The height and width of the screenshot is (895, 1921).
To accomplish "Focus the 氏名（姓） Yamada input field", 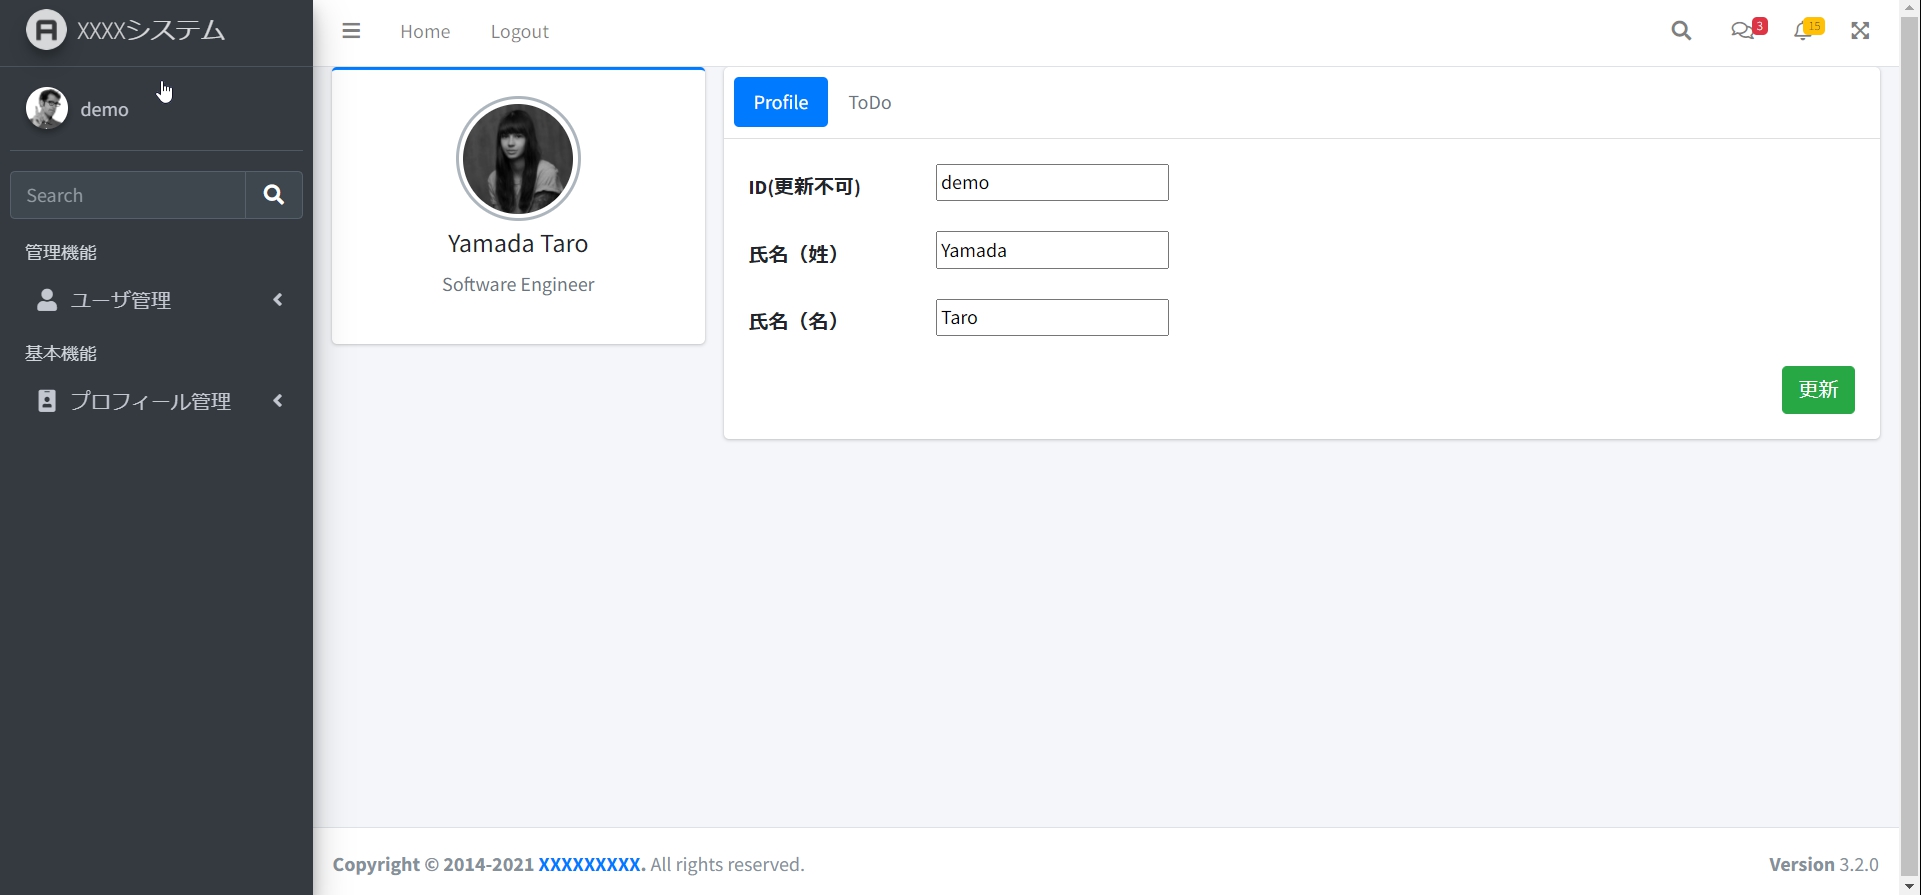I will (x=1051, y=250).
